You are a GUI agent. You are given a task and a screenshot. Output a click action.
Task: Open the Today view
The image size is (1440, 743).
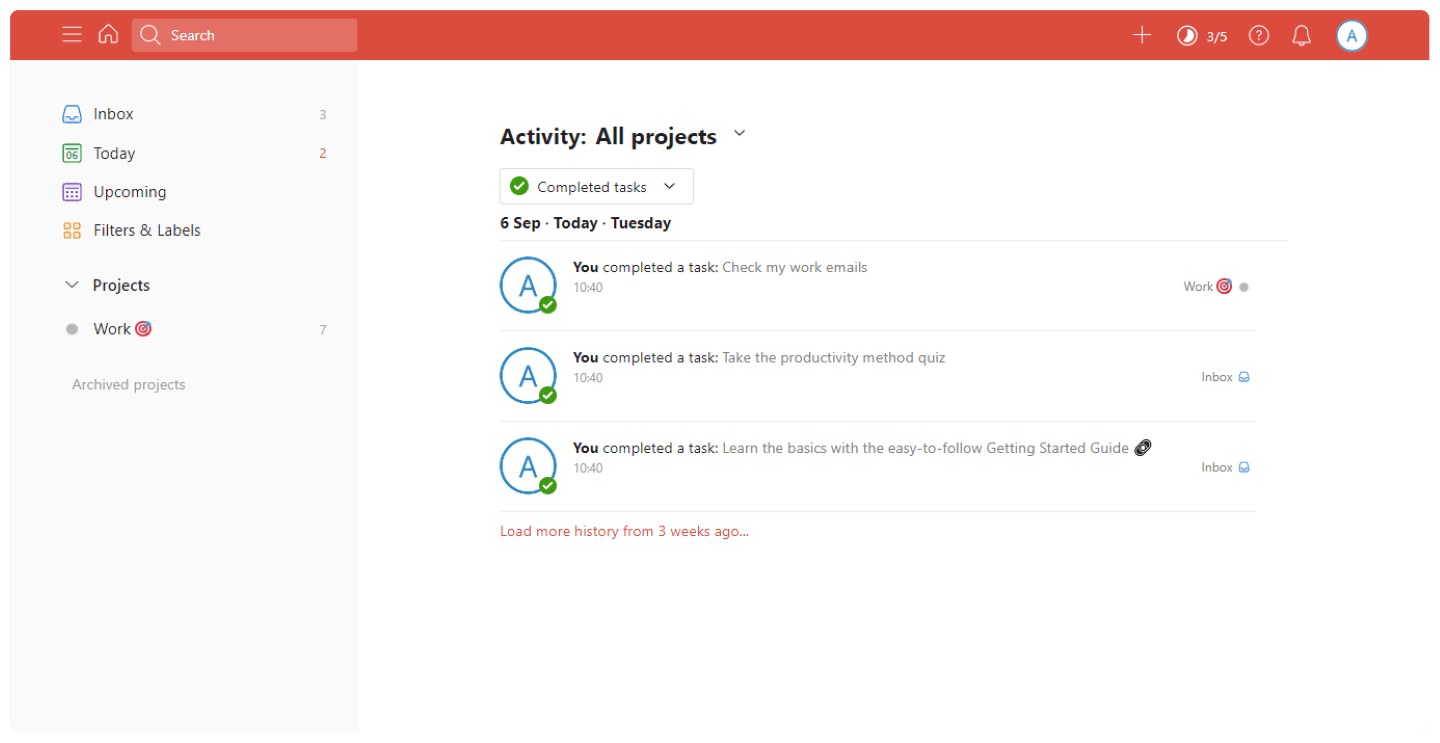point(195,153)
